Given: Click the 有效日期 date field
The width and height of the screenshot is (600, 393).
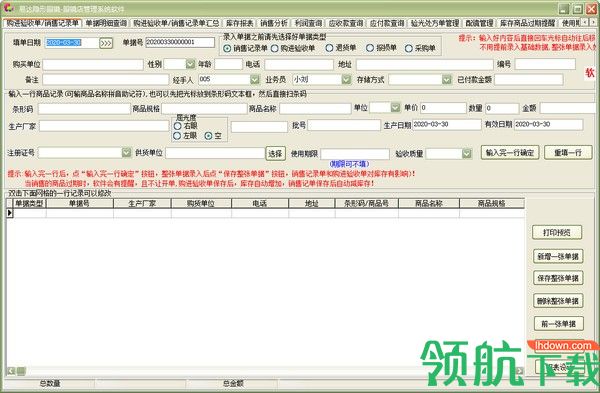Looking at the screenshot, I should (548, 124).
